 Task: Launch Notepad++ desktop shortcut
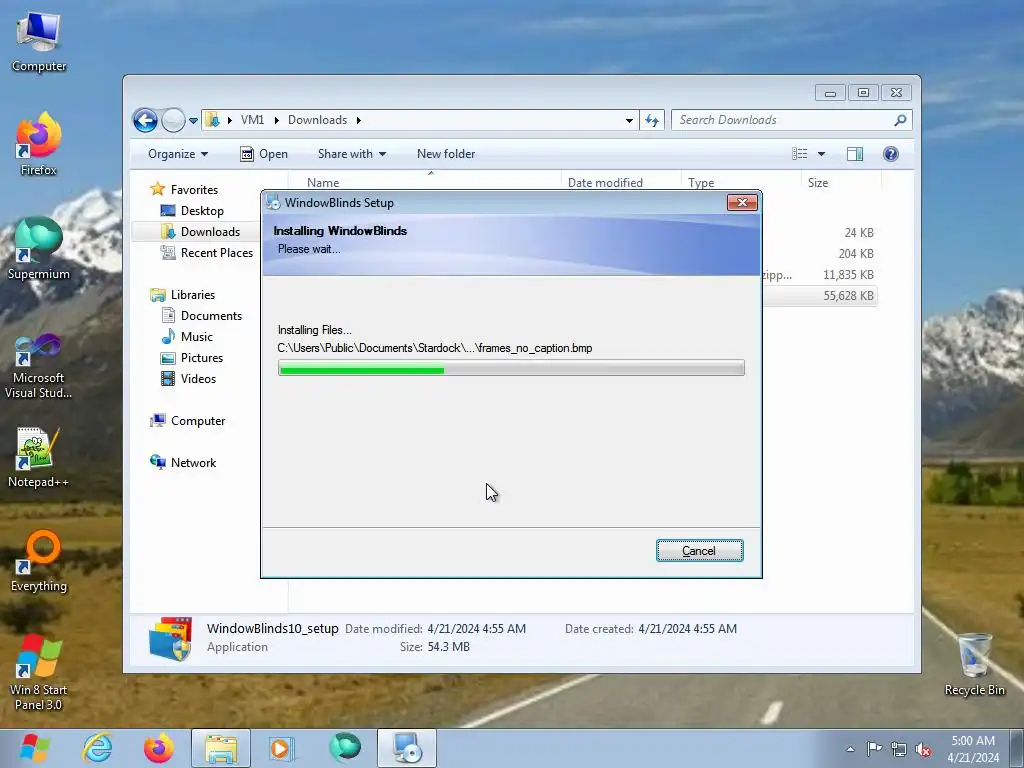tap(39, 457)
